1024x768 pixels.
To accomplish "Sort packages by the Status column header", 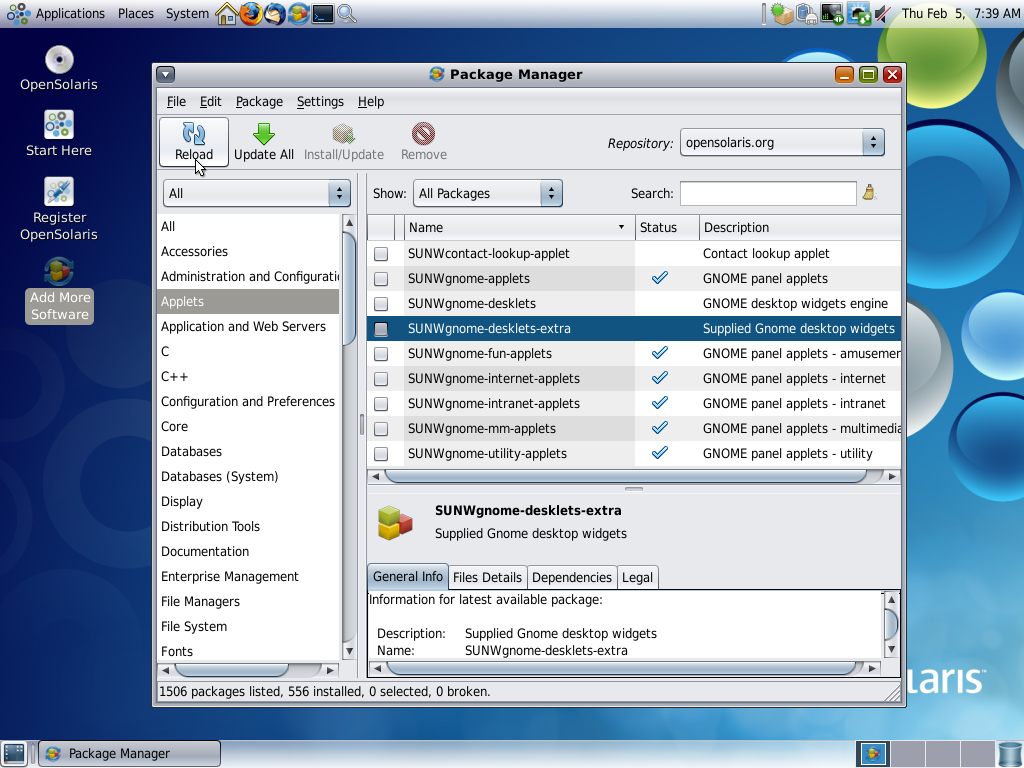I will point(666,227).
